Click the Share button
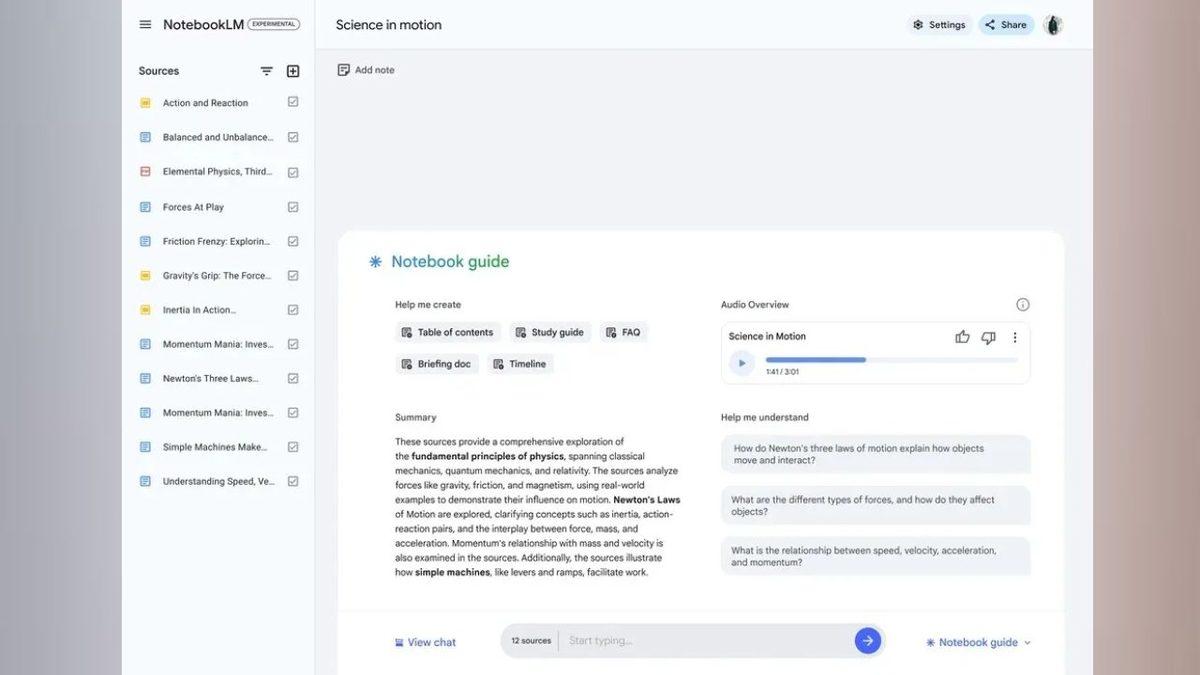This screenshot has height=675, width=1200. 1005,24
